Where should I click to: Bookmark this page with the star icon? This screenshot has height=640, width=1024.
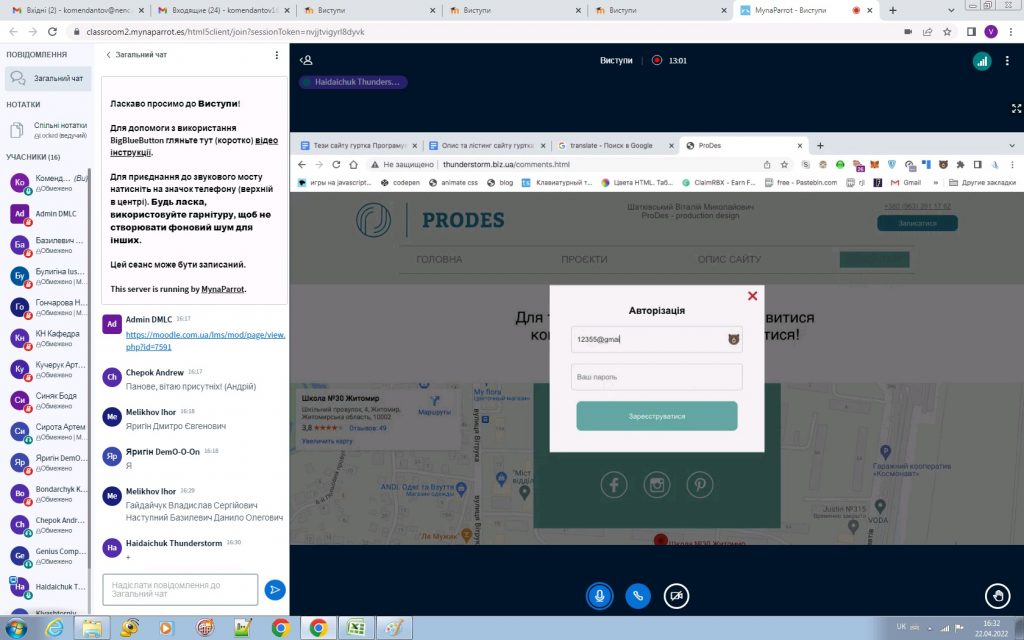pyautogui.click(x=947, y=31)
